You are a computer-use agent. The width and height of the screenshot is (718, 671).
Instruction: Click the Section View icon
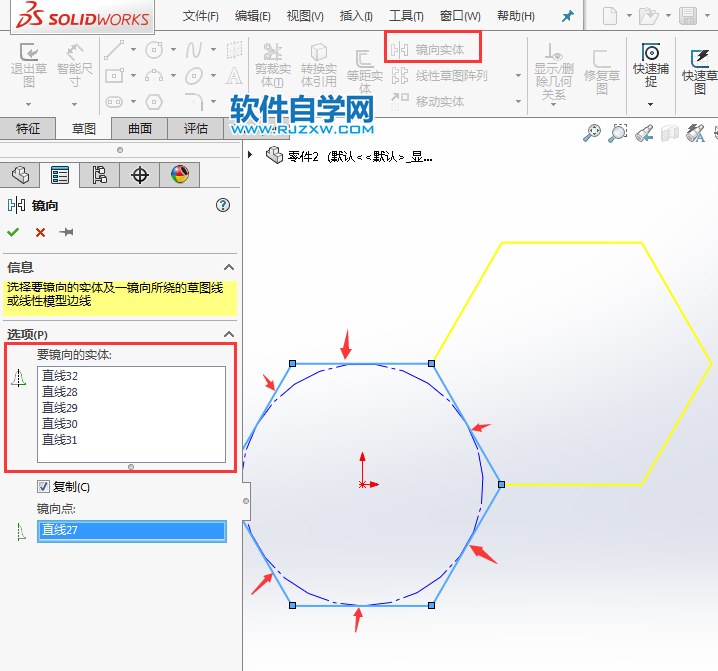click(x=669, y=133)
